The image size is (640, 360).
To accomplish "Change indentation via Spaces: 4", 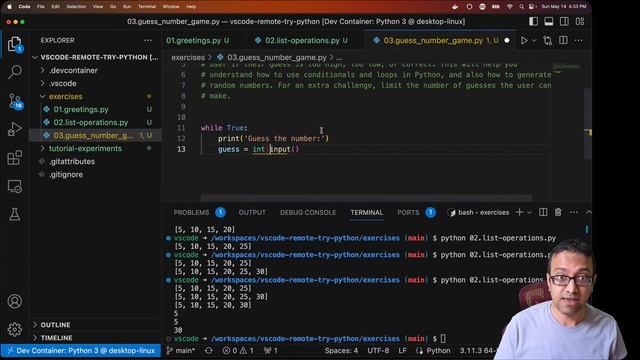I will [341, 351].
